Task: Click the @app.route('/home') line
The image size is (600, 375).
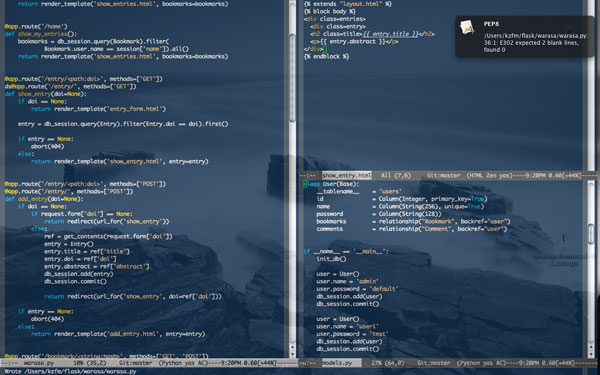Action: pyautogui.click(x=36, y=26)
